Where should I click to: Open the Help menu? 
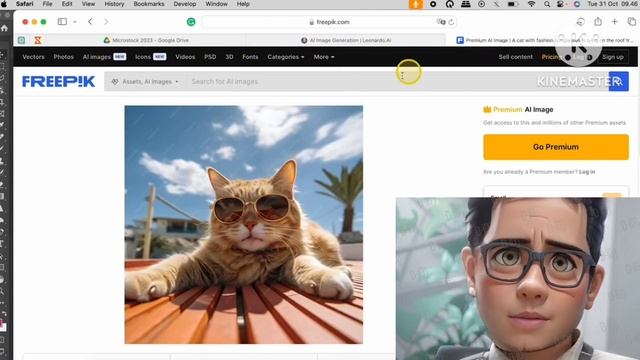click(x=243, y=4)
